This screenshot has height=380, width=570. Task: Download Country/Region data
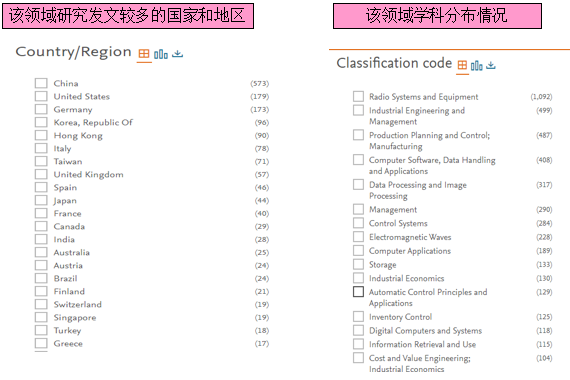(x=177, y=54)
